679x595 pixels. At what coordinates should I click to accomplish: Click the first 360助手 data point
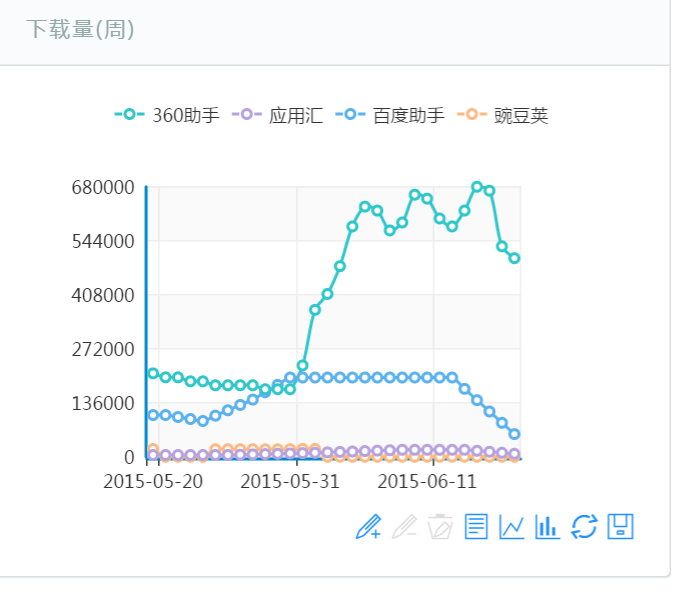click(153, 373)
